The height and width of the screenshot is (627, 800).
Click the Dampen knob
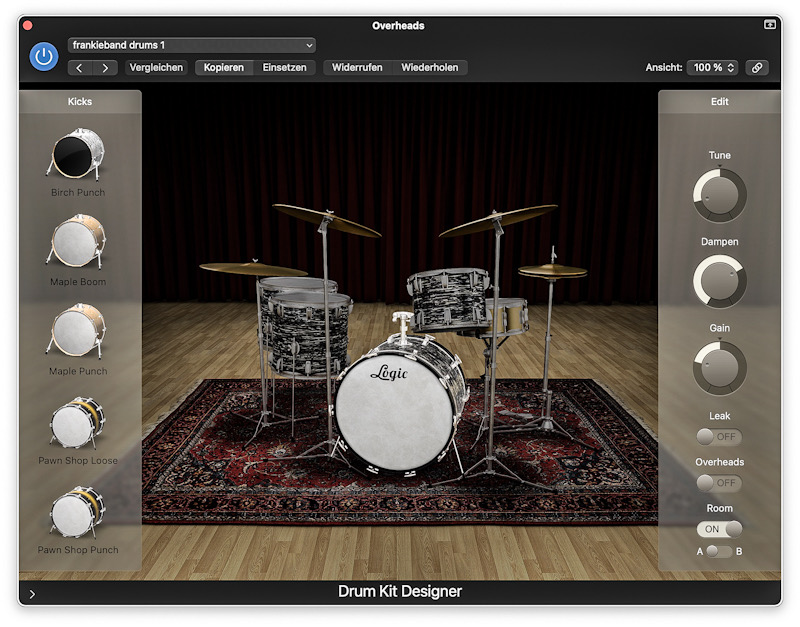click(719, 282)
